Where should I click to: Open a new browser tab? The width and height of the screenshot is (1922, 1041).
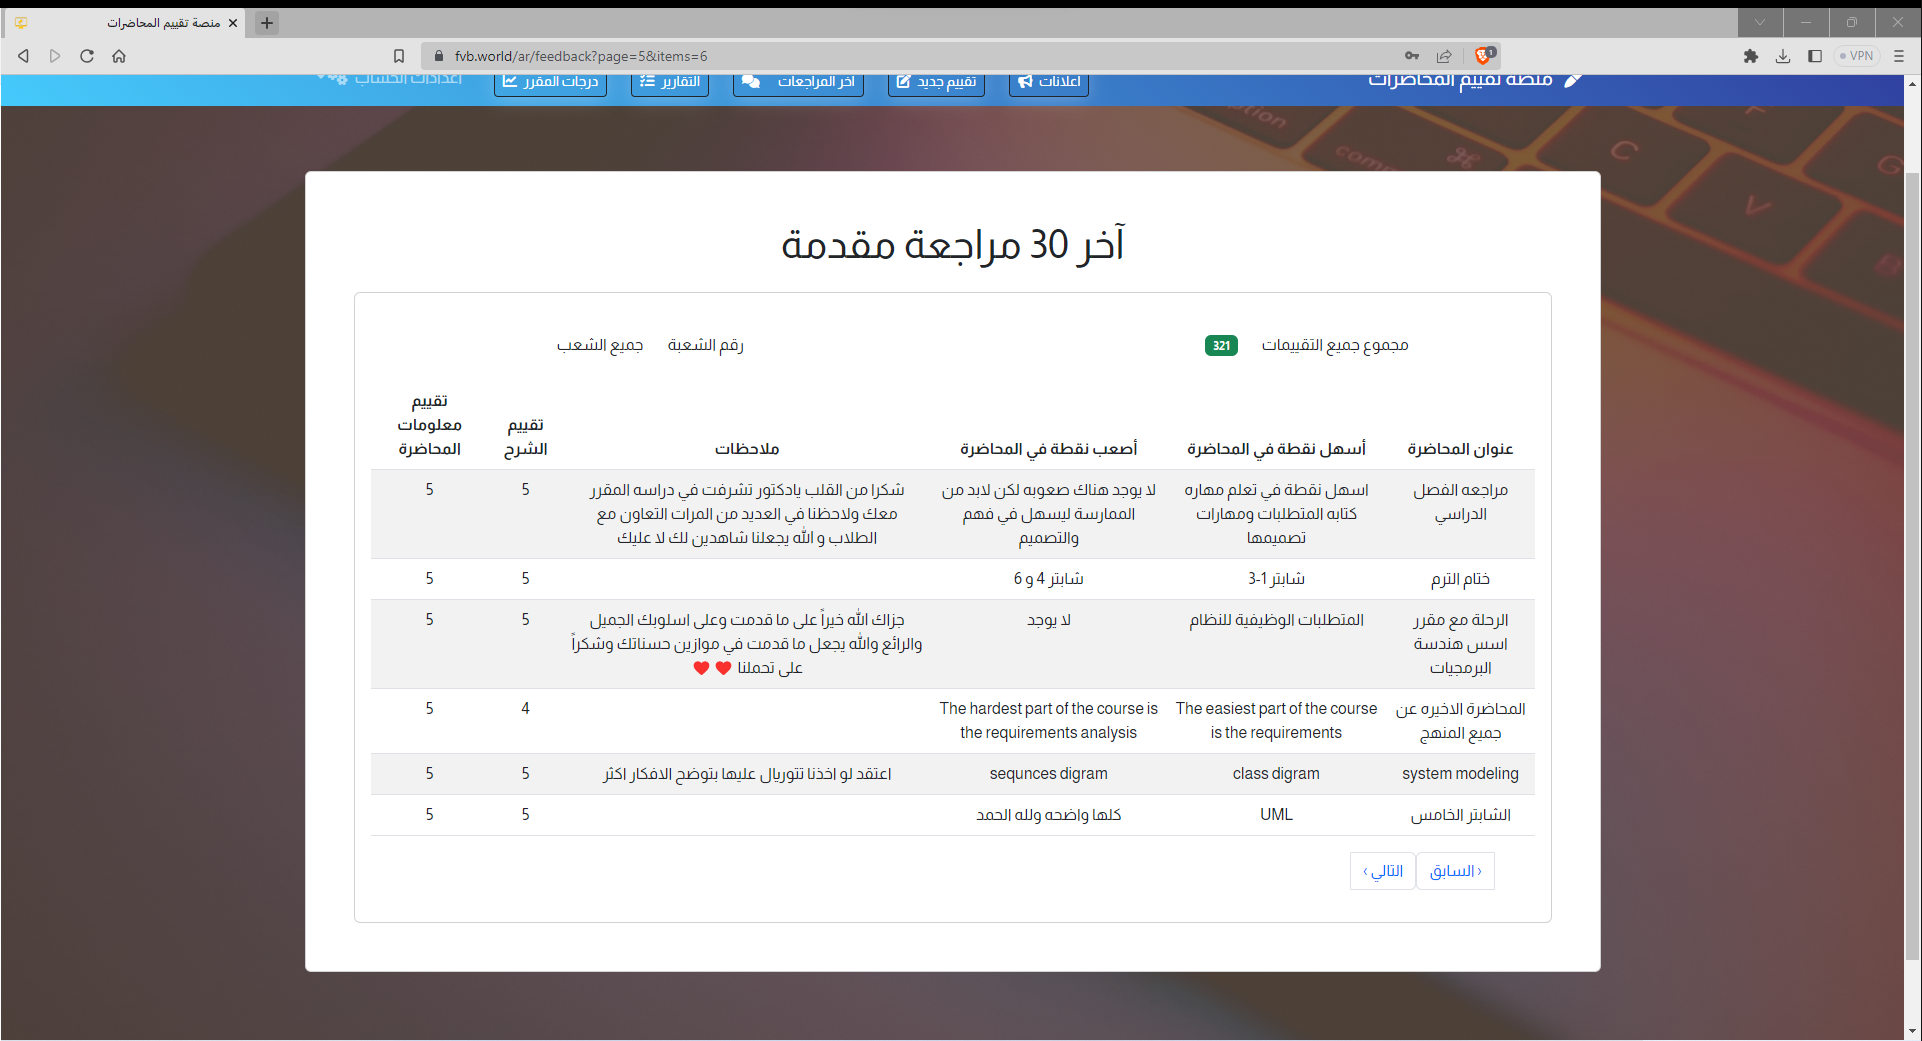(267, 23)
